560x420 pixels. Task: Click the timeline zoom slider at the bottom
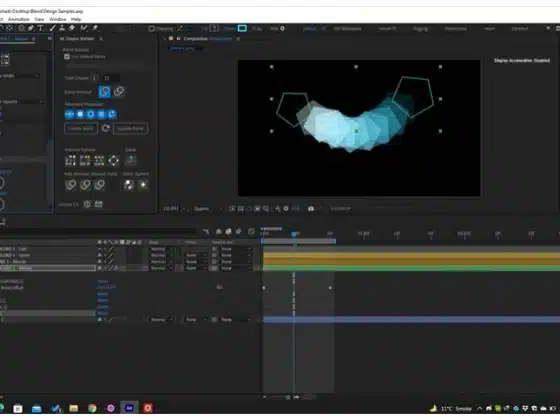[x=288, y=397]
